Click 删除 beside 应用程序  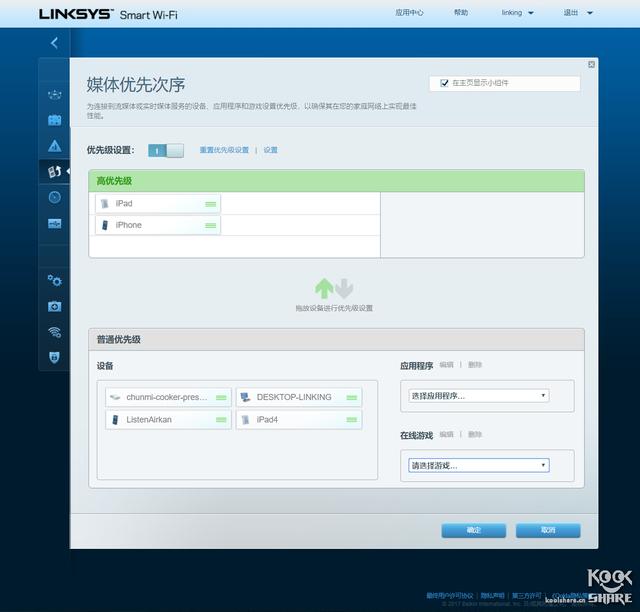coord(475,365)
